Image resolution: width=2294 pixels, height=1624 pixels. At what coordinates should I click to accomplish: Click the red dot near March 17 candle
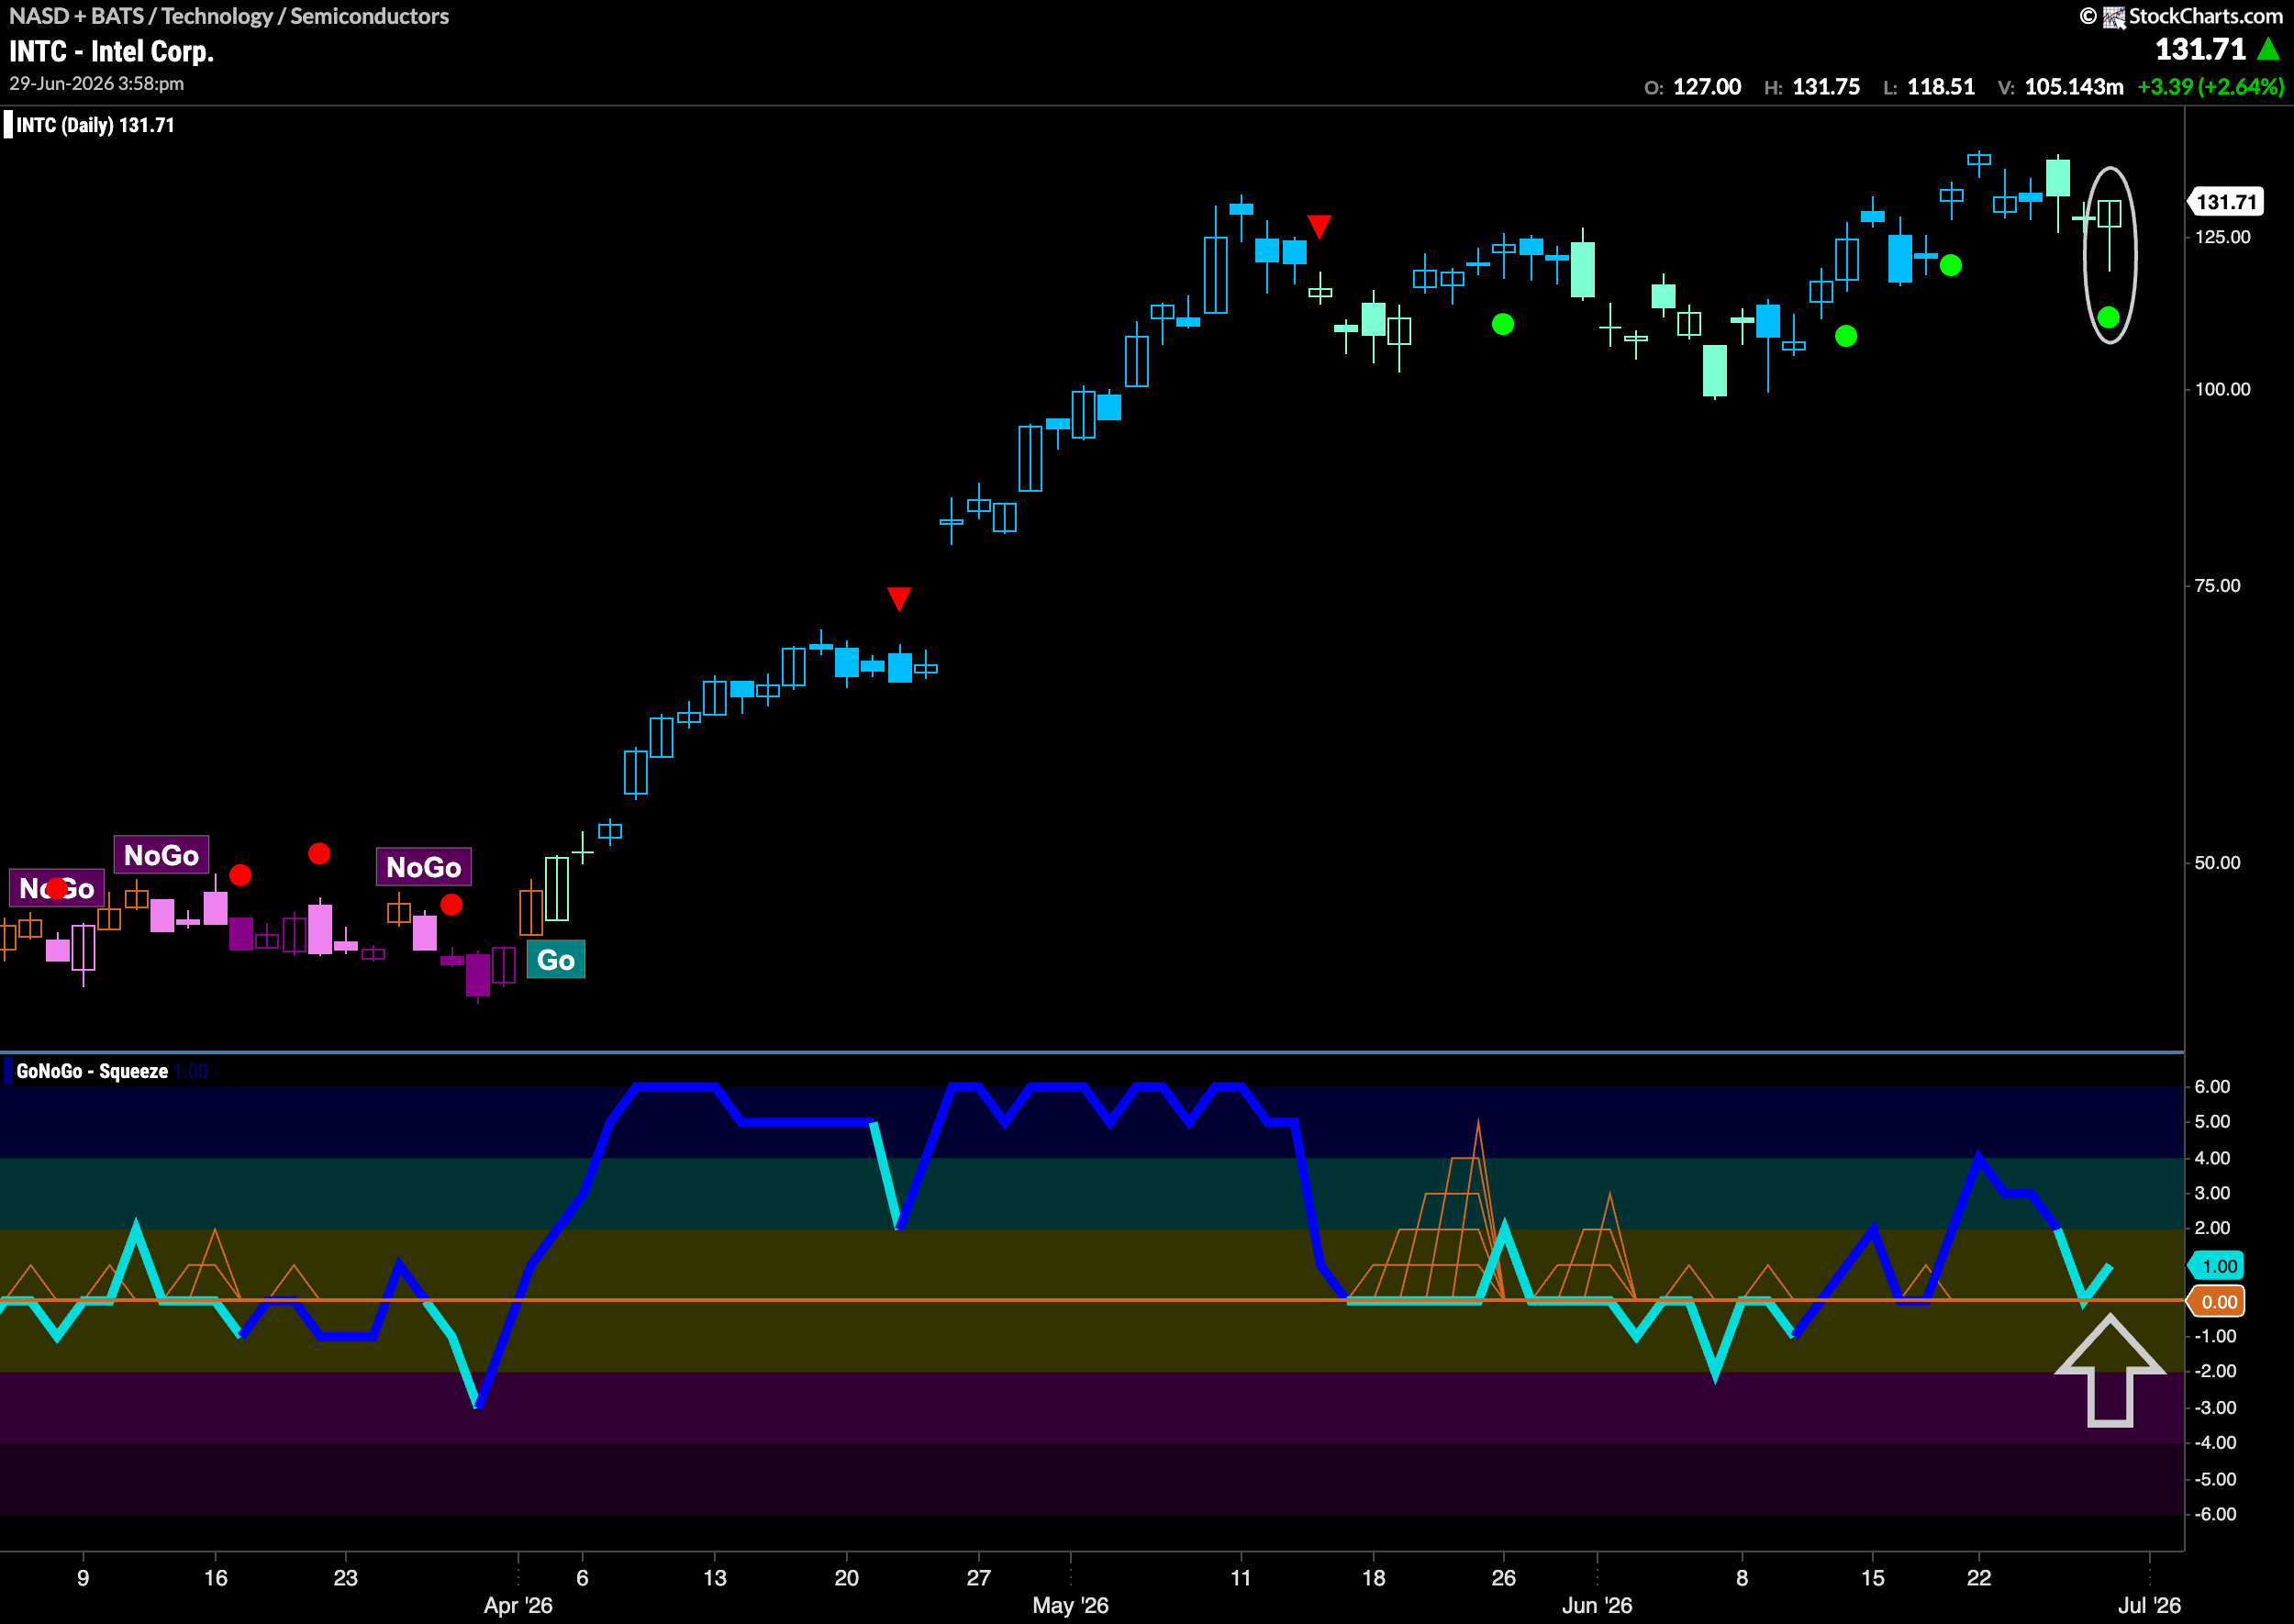click(x=240, y=875)
